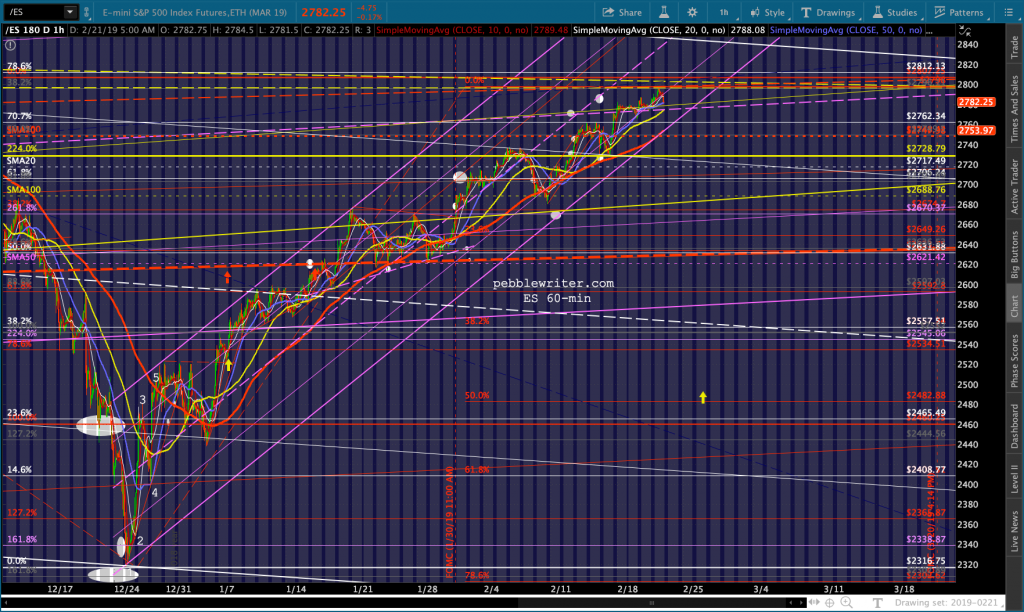
Task: Open the list options menu icon
Action: coord(1009,12)
